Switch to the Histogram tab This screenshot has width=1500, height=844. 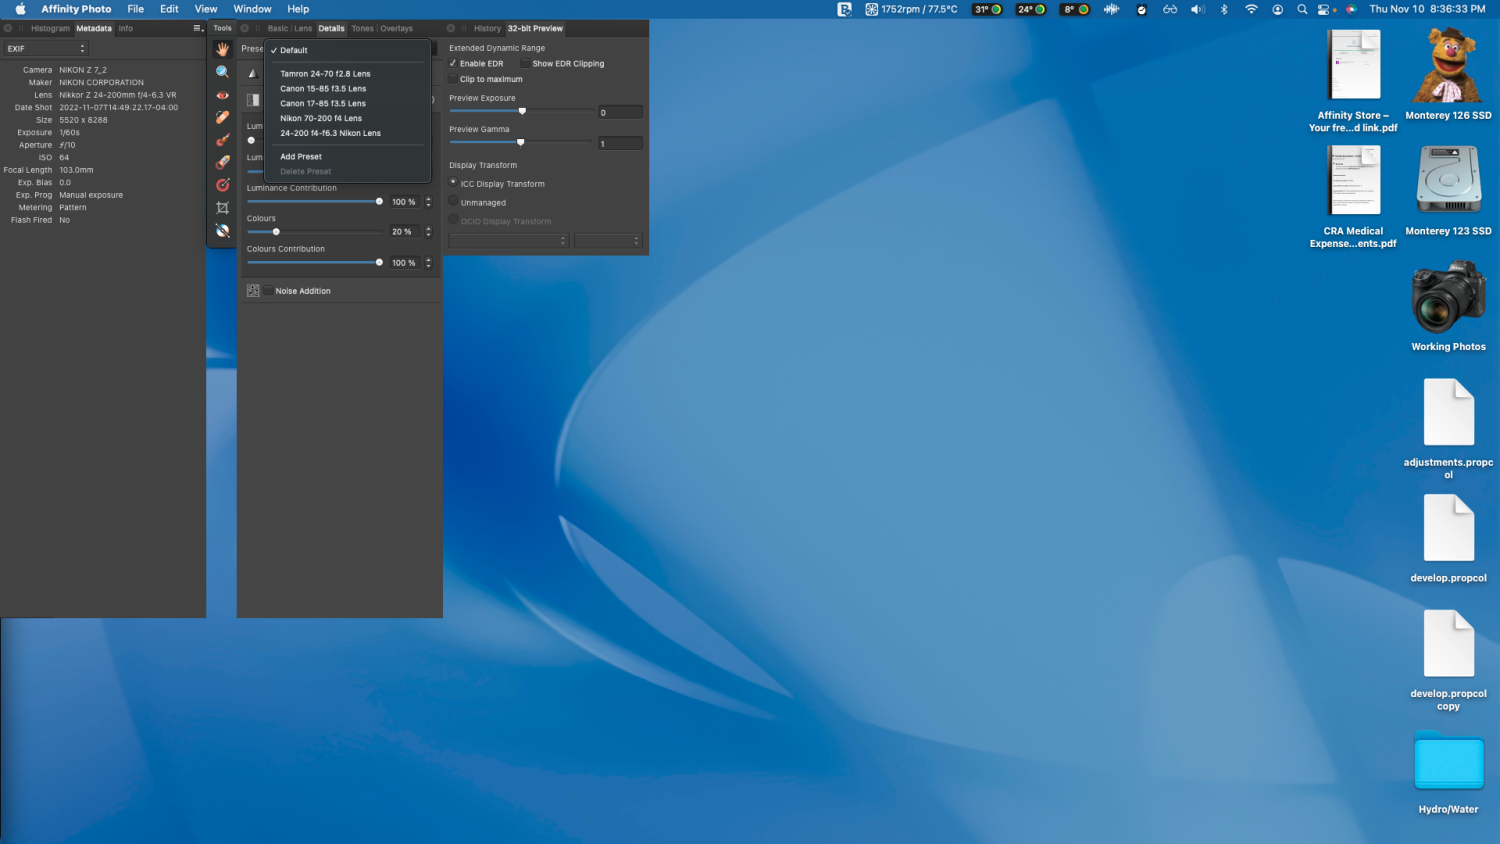point(50,28)
